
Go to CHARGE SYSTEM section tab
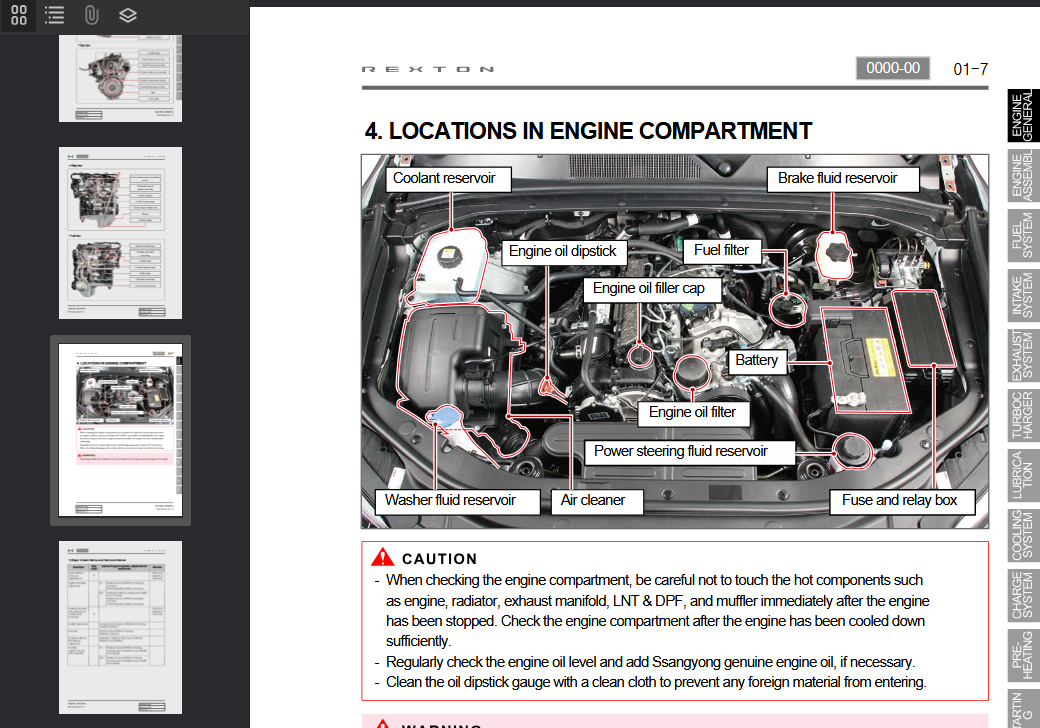(x=1023, y=595)
